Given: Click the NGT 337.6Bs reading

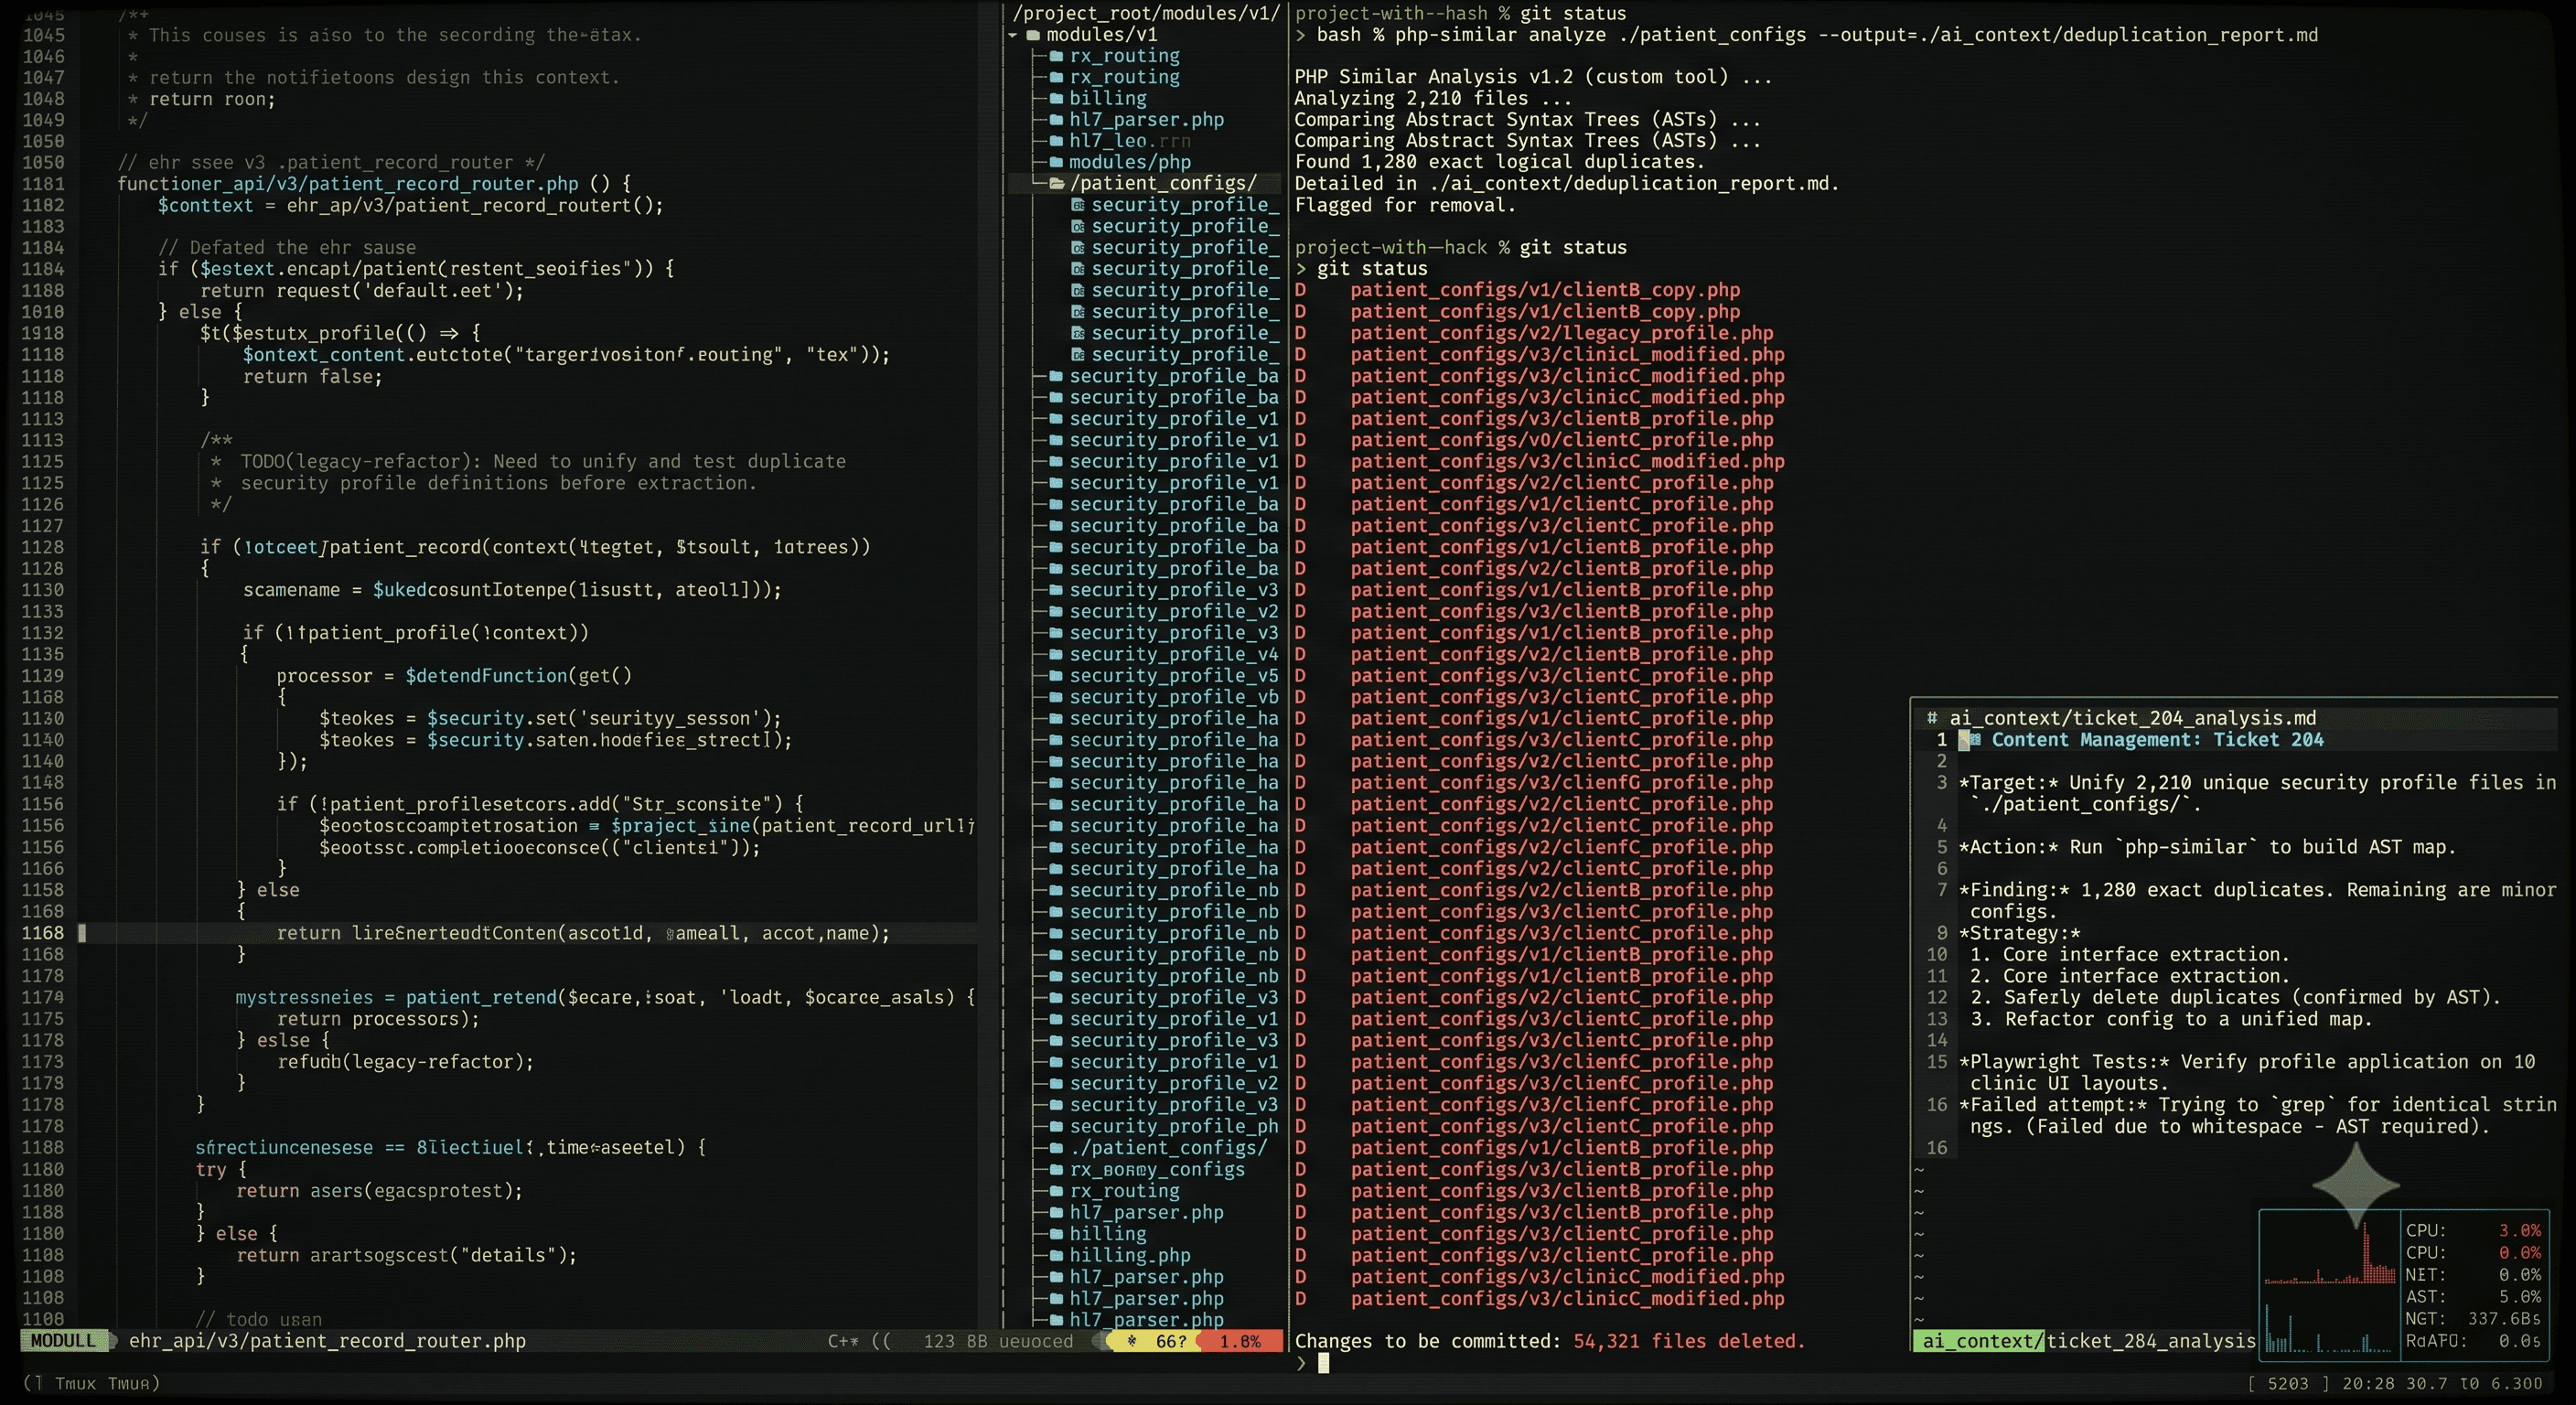Looking at the screenshot, I should [x=2473, y=1319].
